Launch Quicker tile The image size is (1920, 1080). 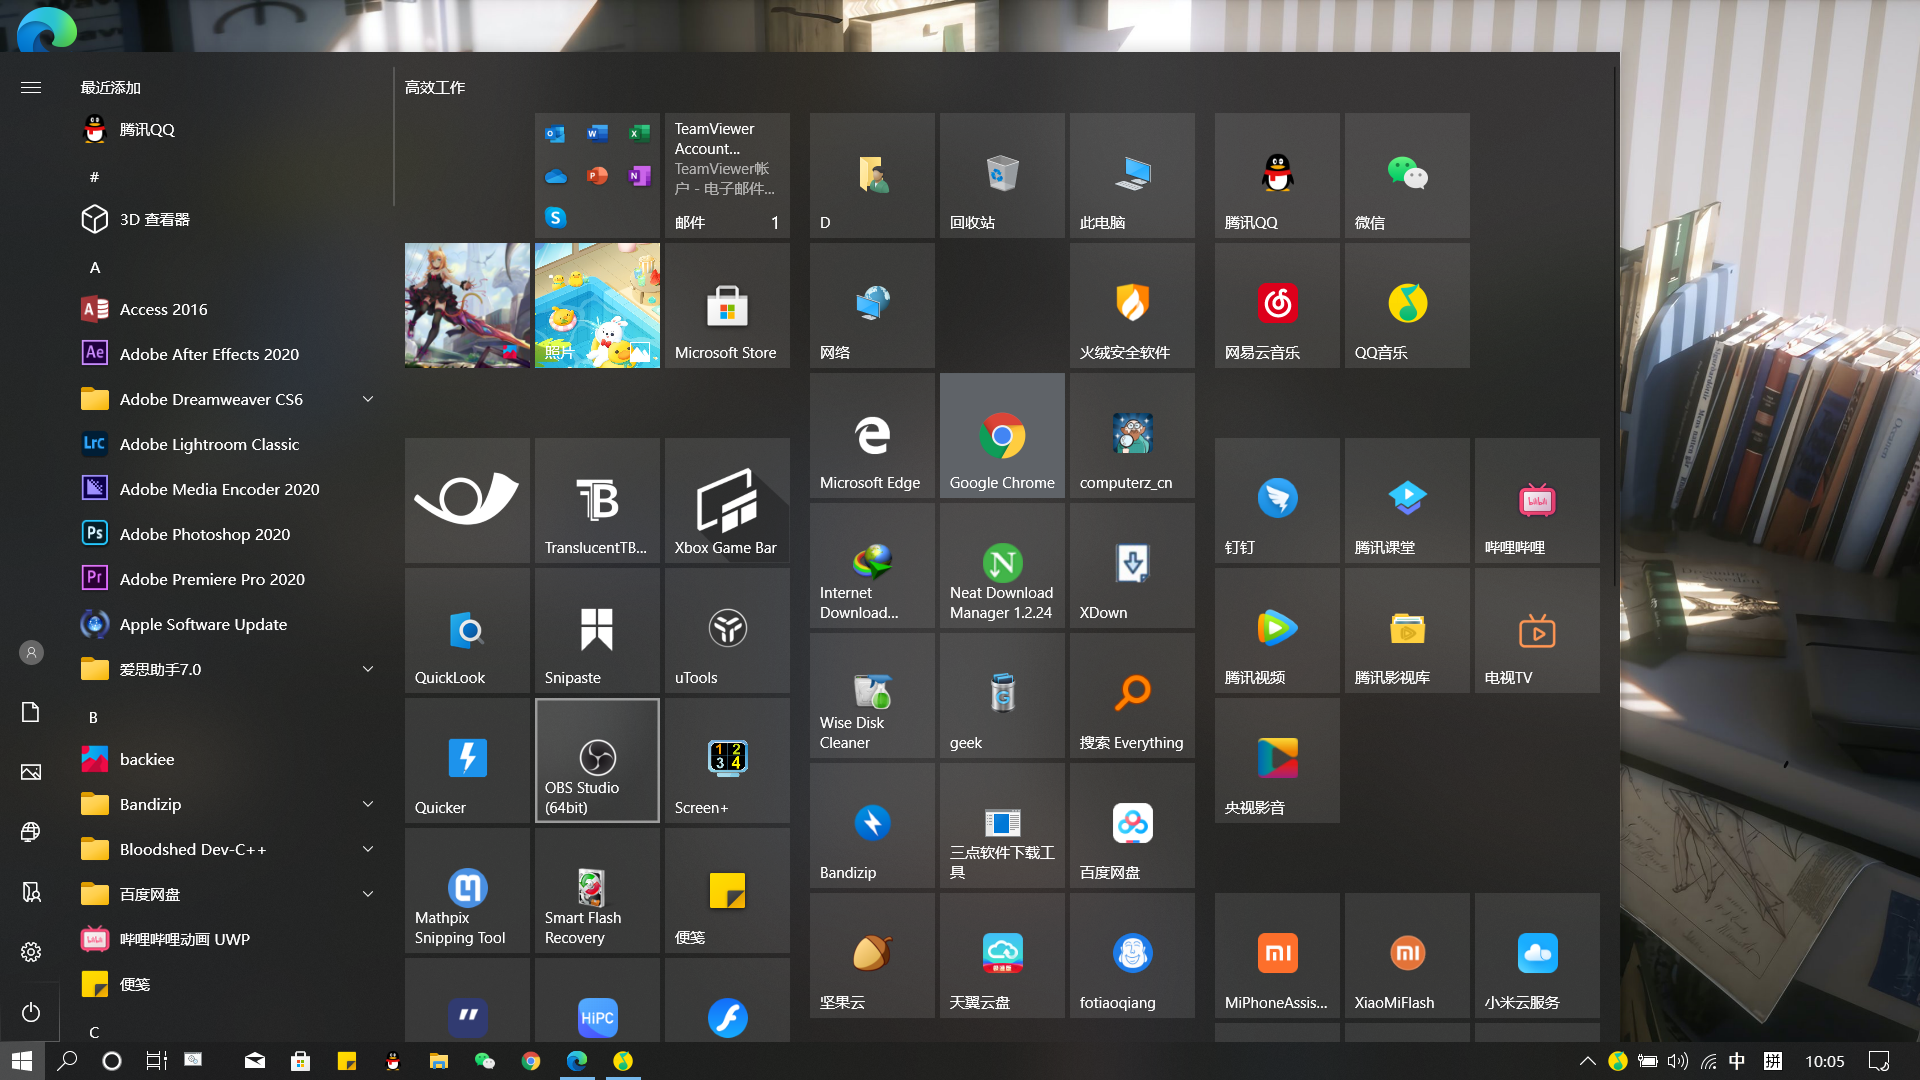pyautogui.click(x=467, y=760)
